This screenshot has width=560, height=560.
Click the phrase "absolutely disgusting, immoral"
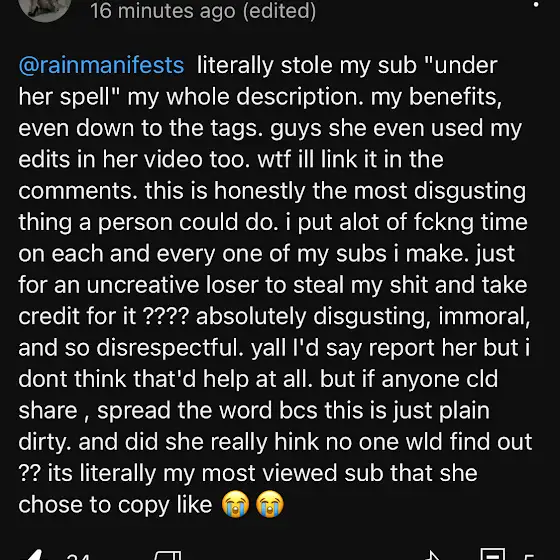click(x=363, y=316)
